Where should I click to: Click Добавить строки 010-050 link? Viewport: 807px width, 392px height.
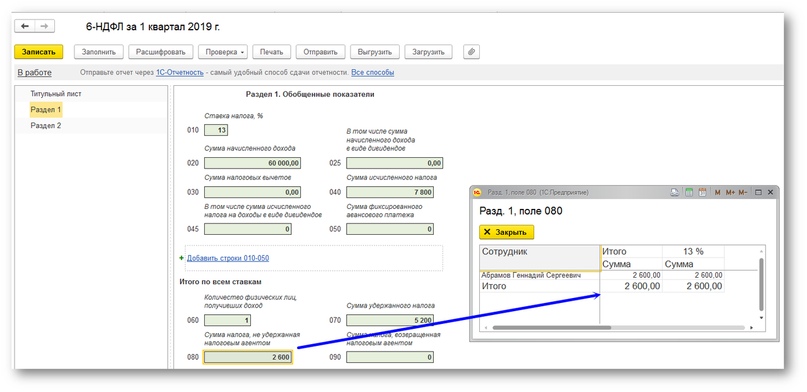pos(227,258)
